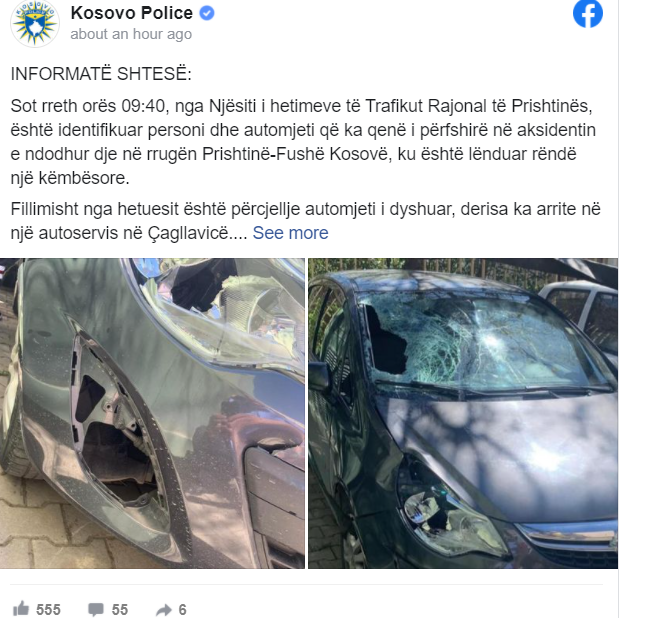The width and height of the screenshot is (646, 618).
Task: Click the share arrow icon
Action: point(164,609)
